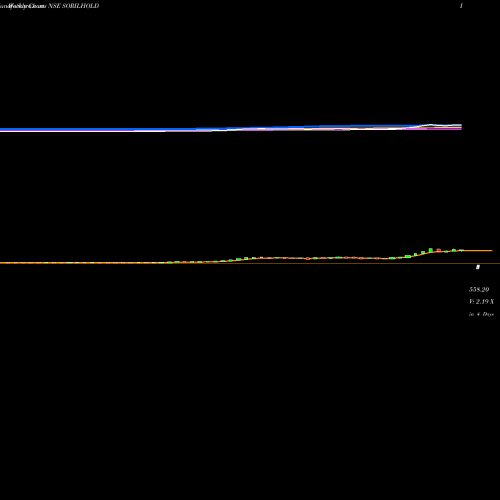
Task: Click the V: 2.19 volume label
Action: [x=481, y=302]
